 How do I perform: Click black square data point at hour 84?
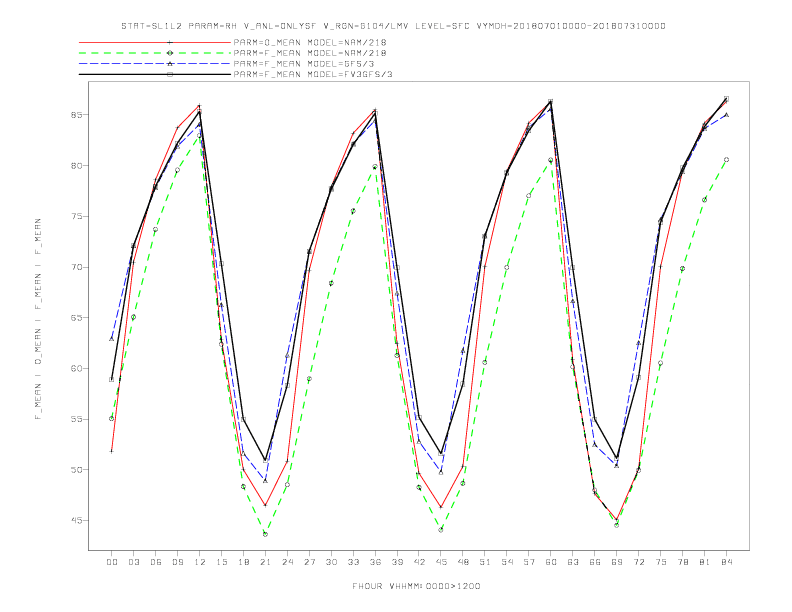pos(726,98)
